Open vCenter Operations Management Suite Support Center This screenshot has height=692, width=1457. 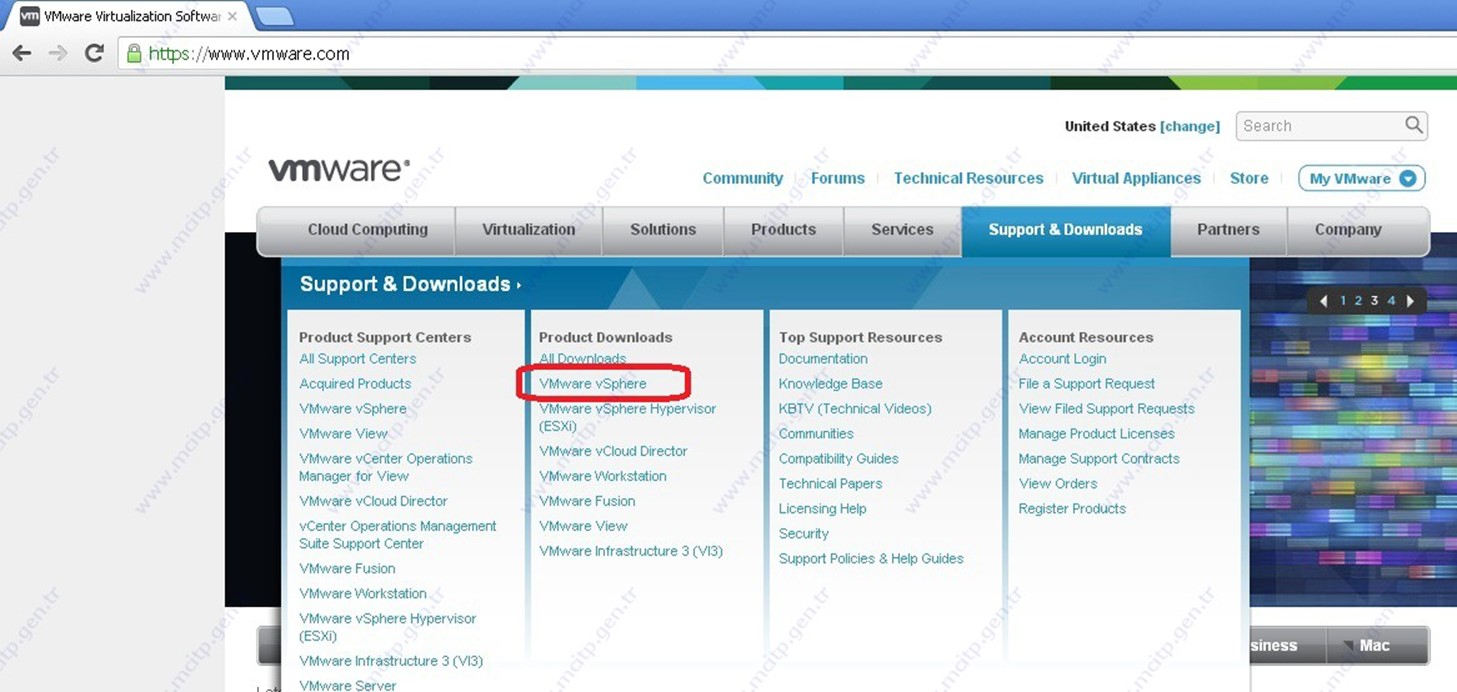click(x=398, y=535)
